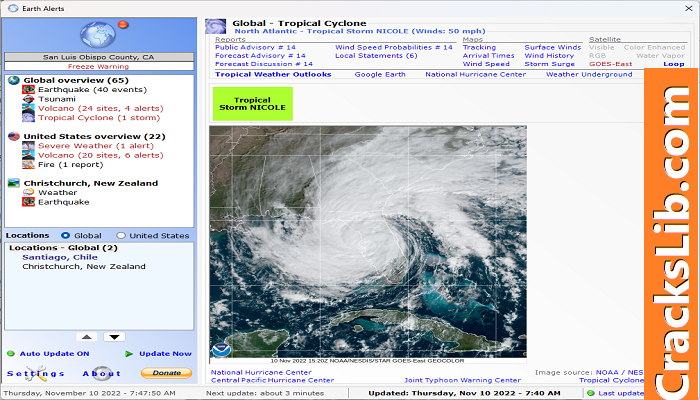Image resolution: width=700 pixels, height=400 pixels.
Task: Open Local Statements (6)
Action: (376, 56)
